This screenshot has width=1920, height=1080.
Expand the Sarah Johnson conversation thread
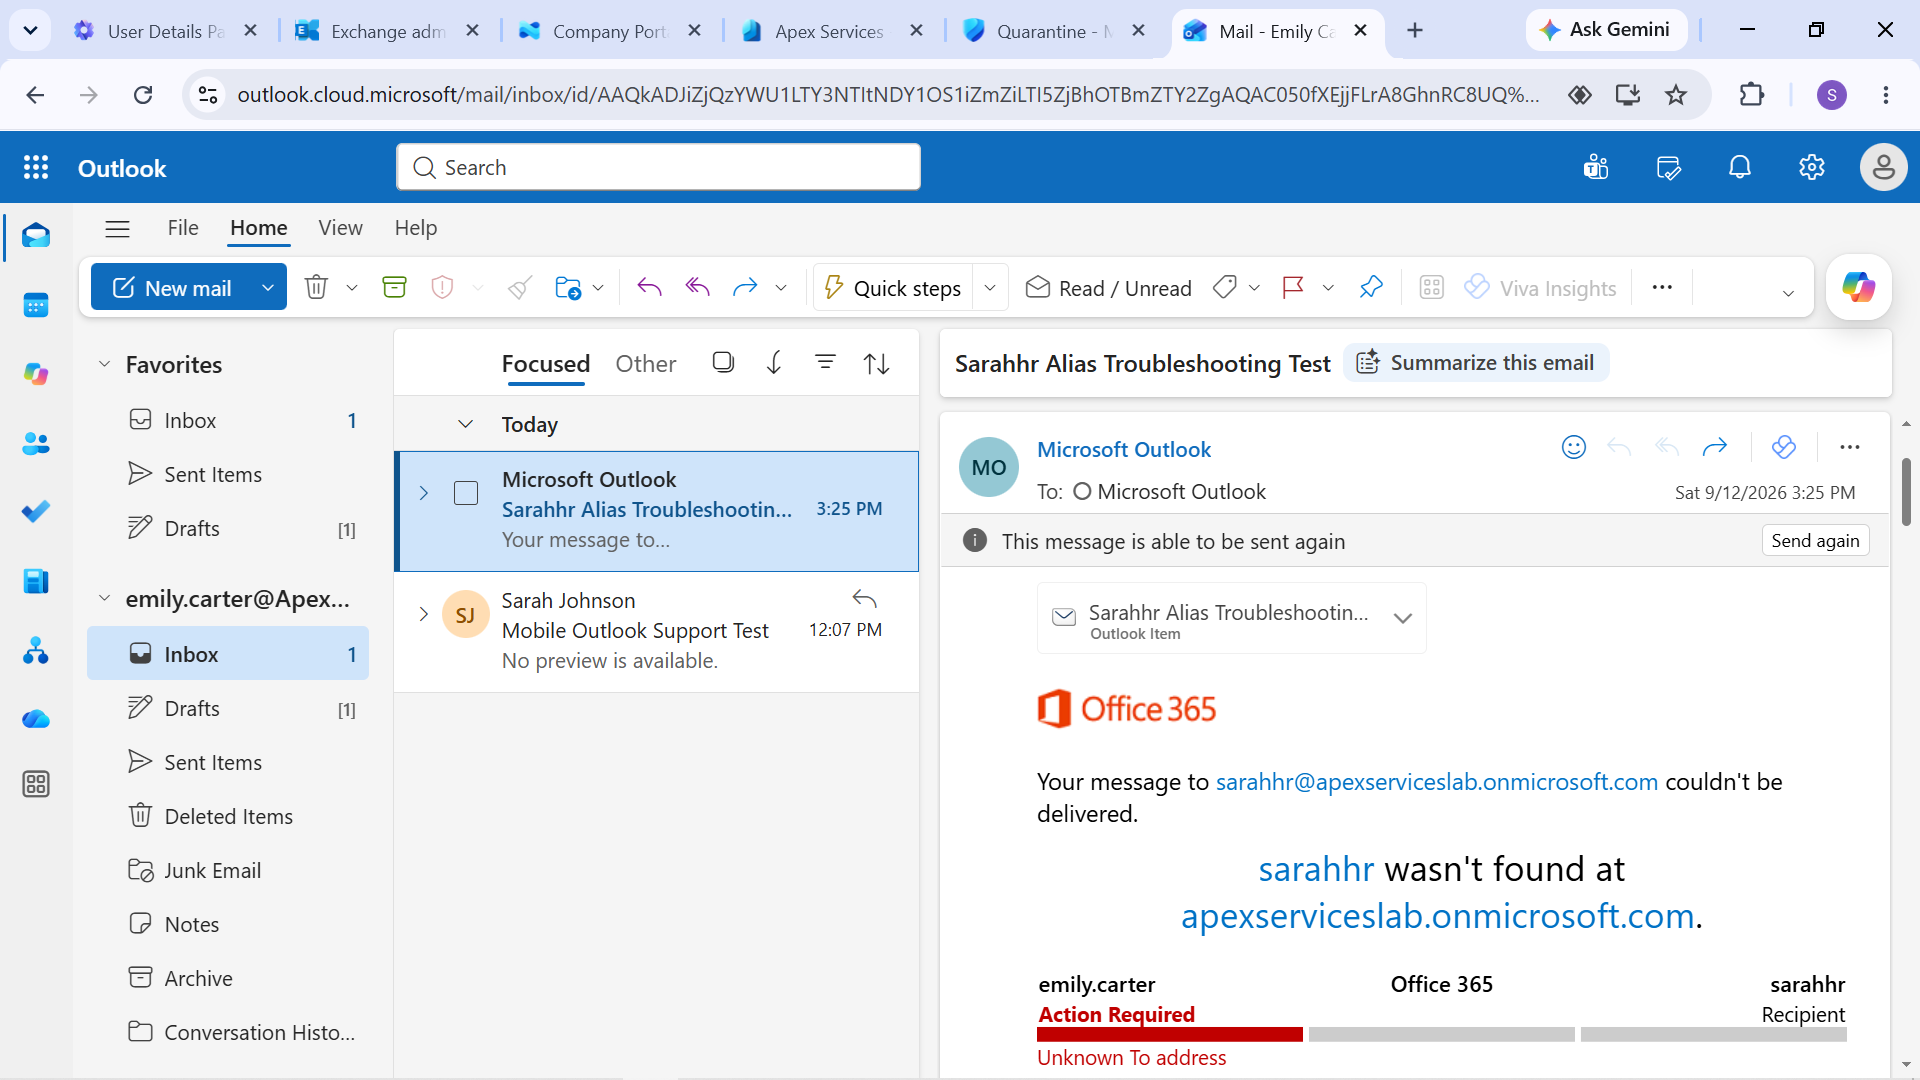[423, 614]
